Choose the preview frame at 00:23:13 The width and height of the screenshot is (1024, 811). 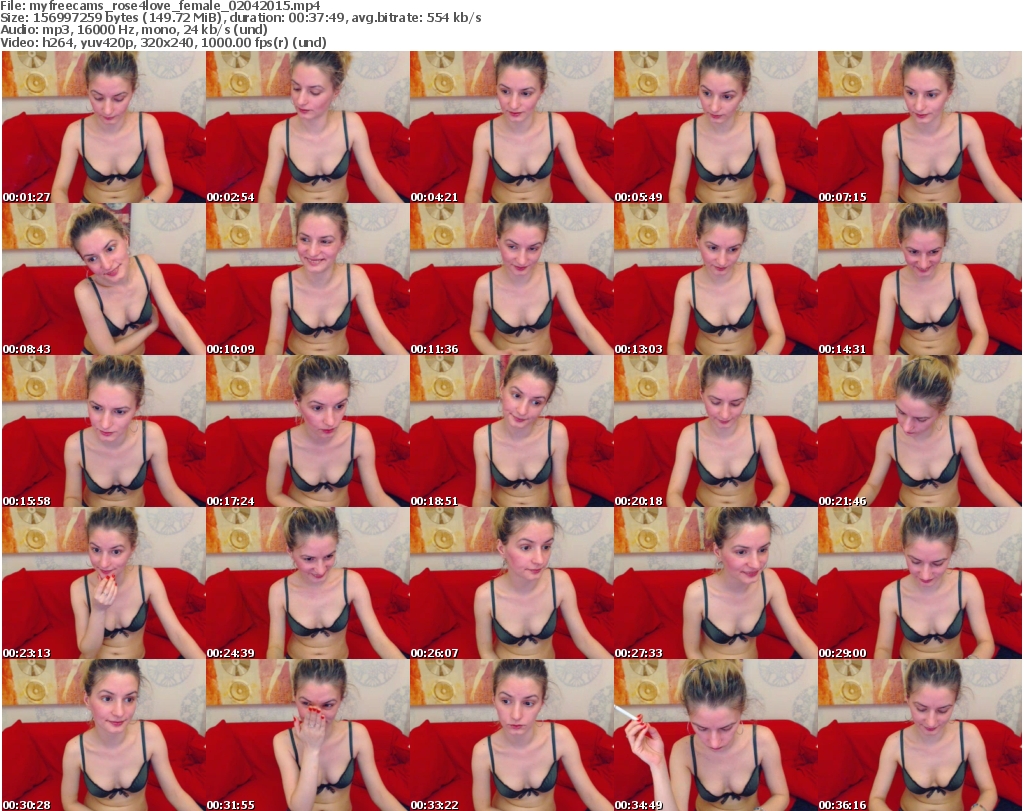tap(103, 583)
